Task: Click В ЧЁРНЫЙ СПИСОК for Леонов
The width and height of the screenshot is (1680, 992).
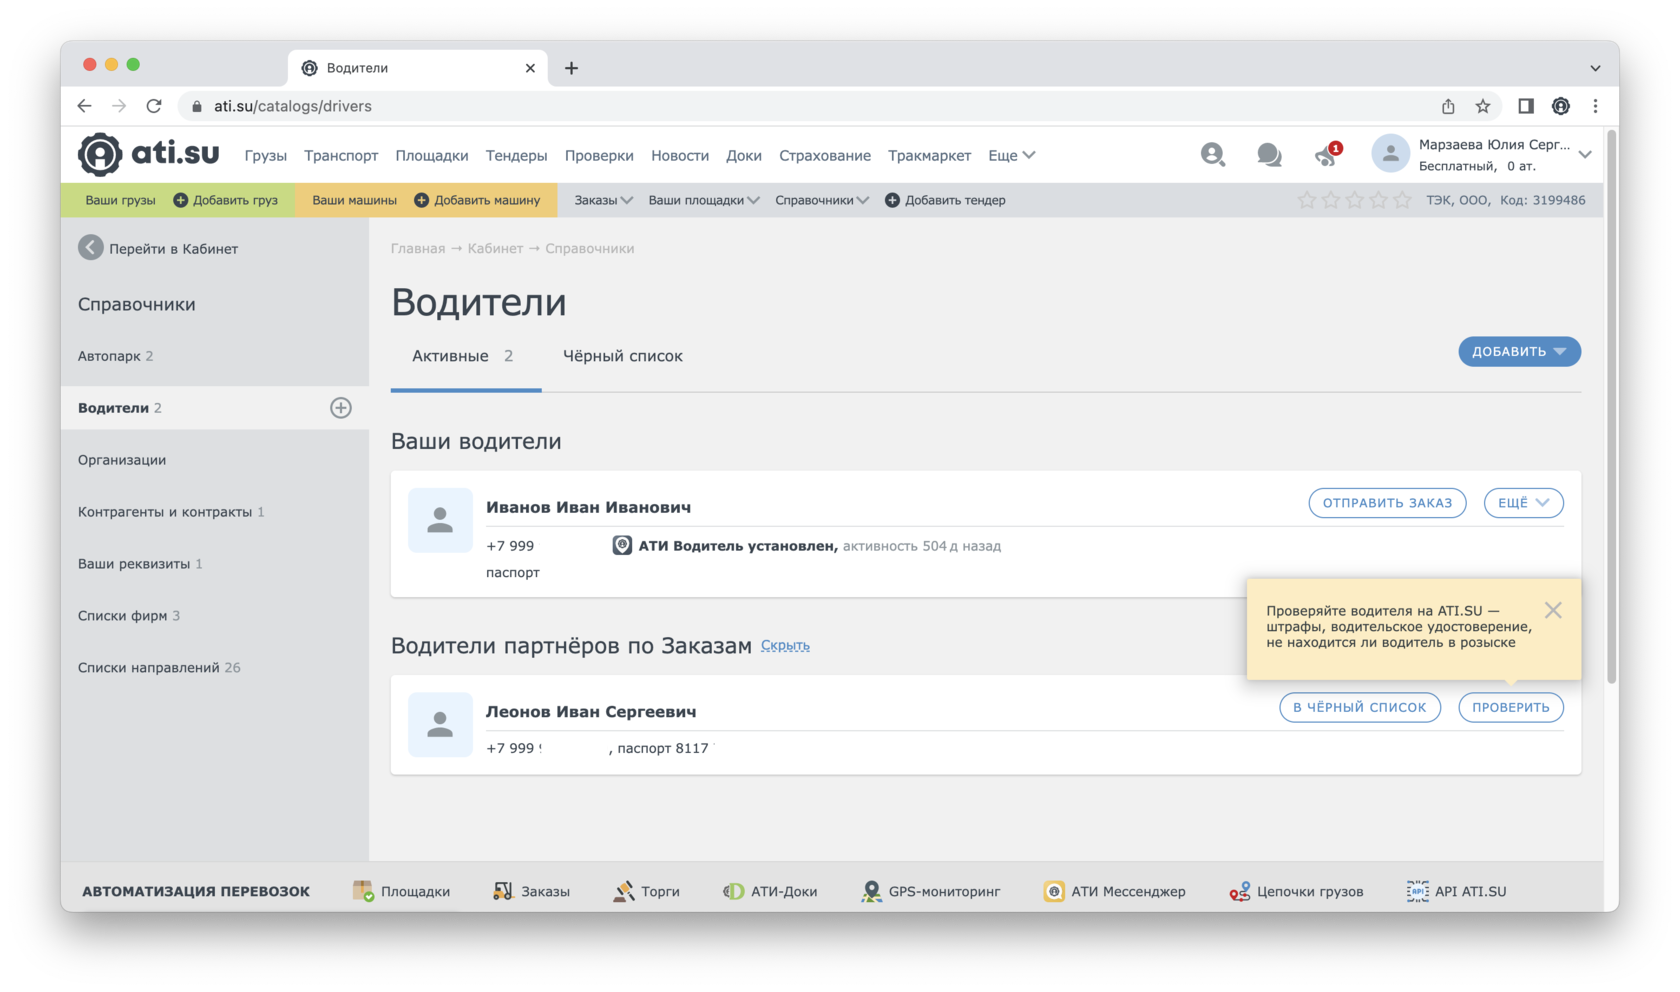Action: pos(1360,707)
